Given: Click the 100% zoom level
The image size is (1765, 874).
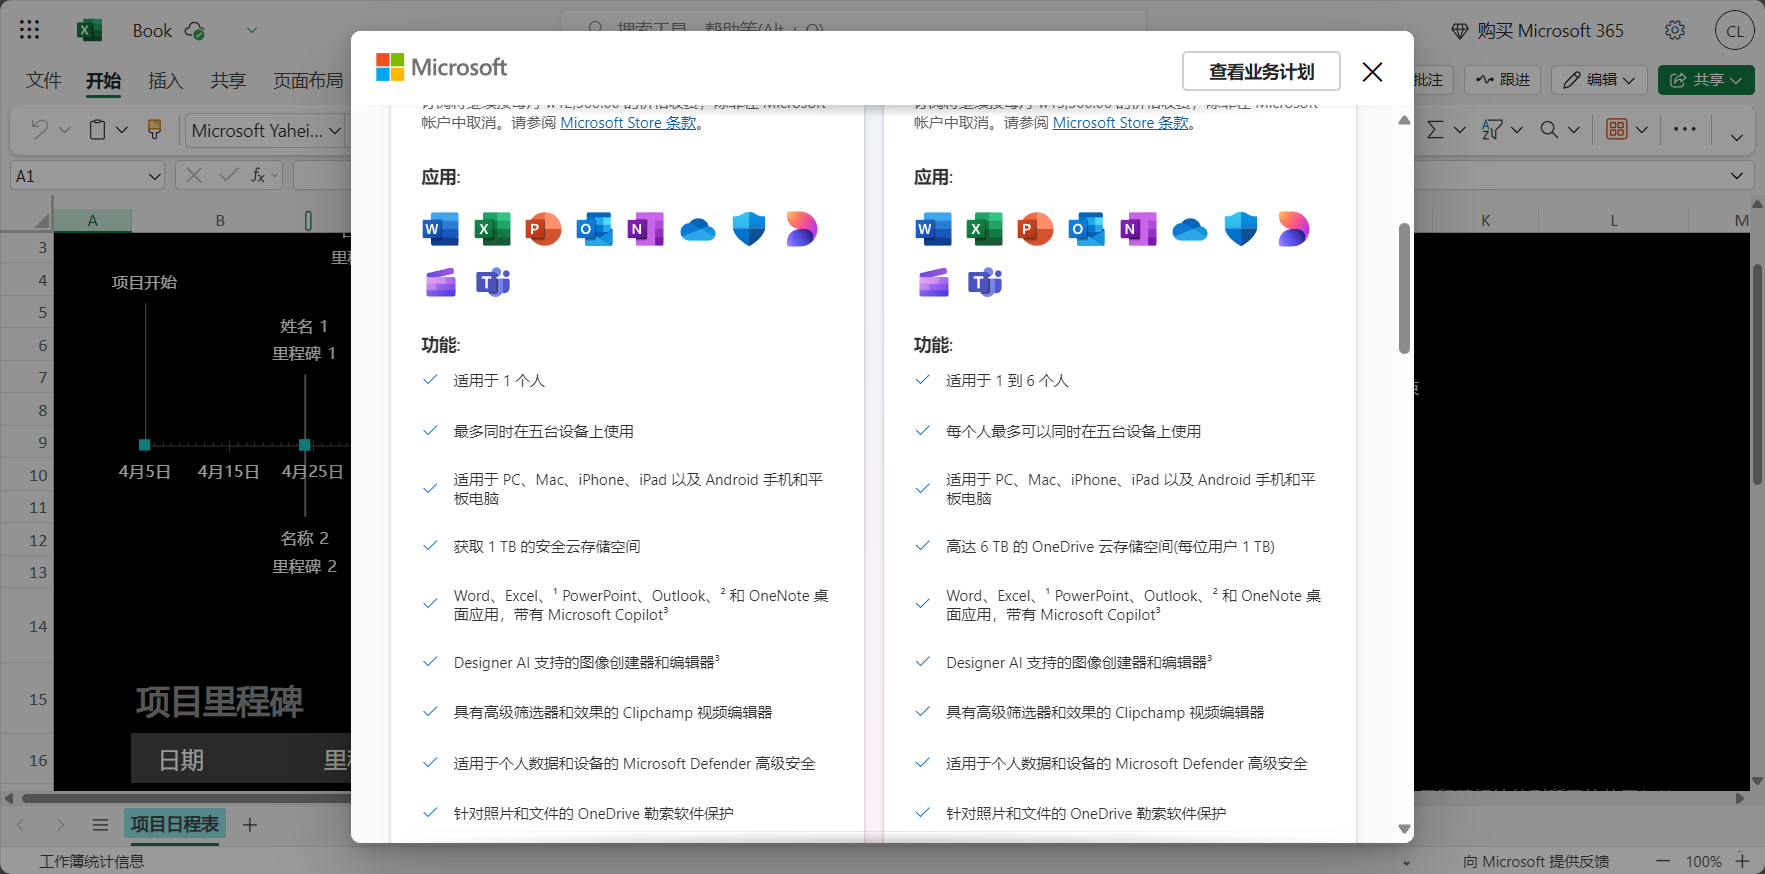Looking at the screenshot, I should pyautogui.click(x=1703, y=861).
